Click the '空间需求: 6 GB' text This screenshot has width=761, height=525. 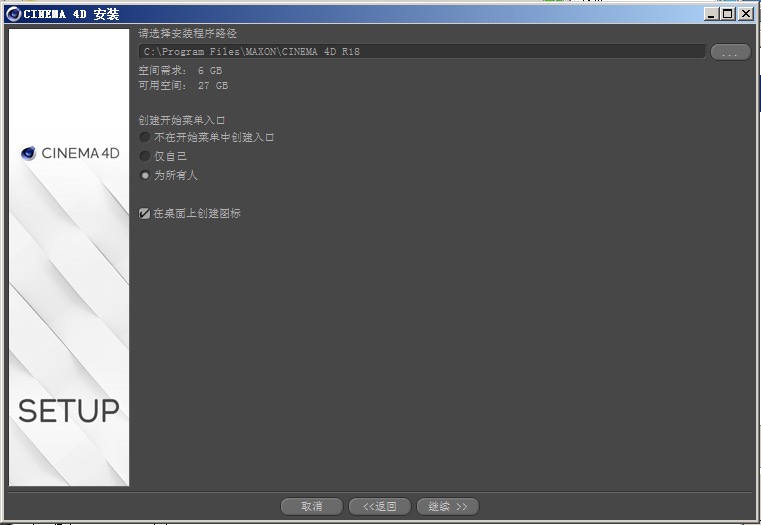point(180,70)
